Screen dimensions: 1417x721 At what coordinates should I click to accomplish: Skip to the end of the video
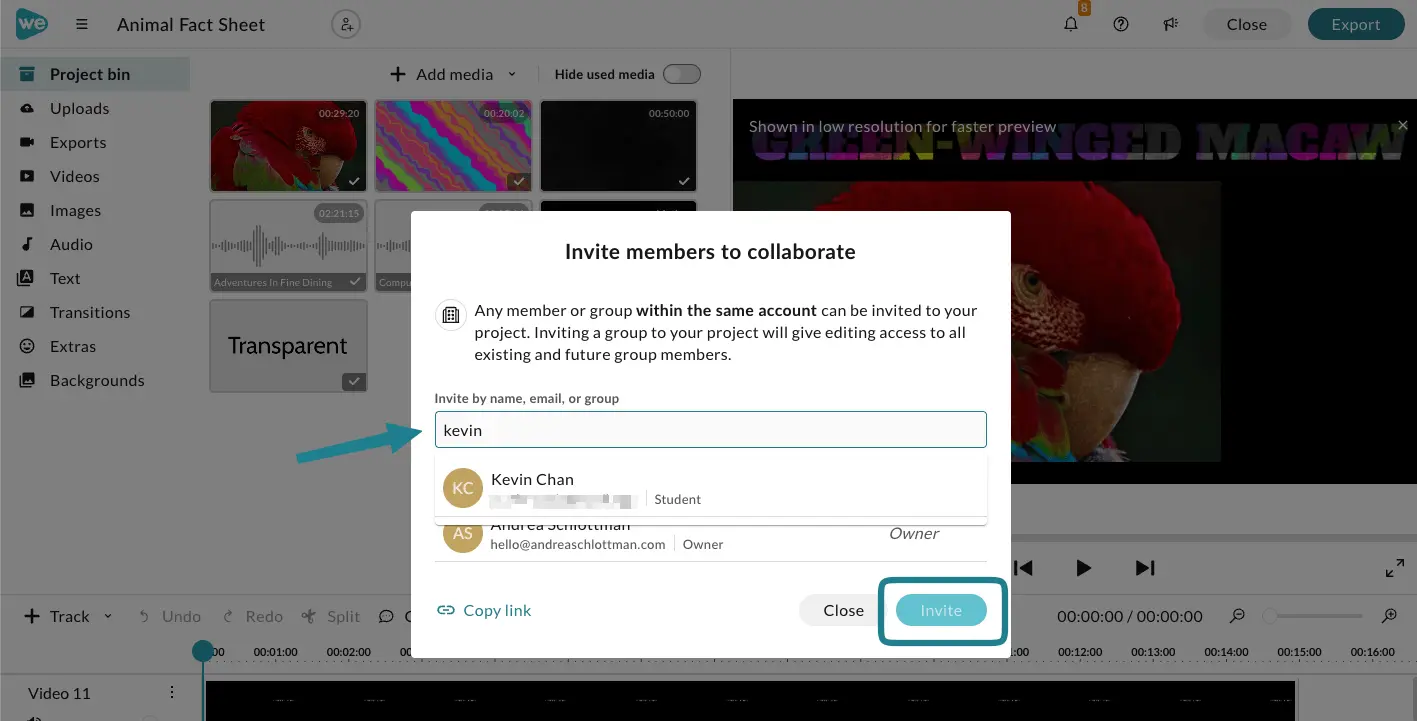1145,568
